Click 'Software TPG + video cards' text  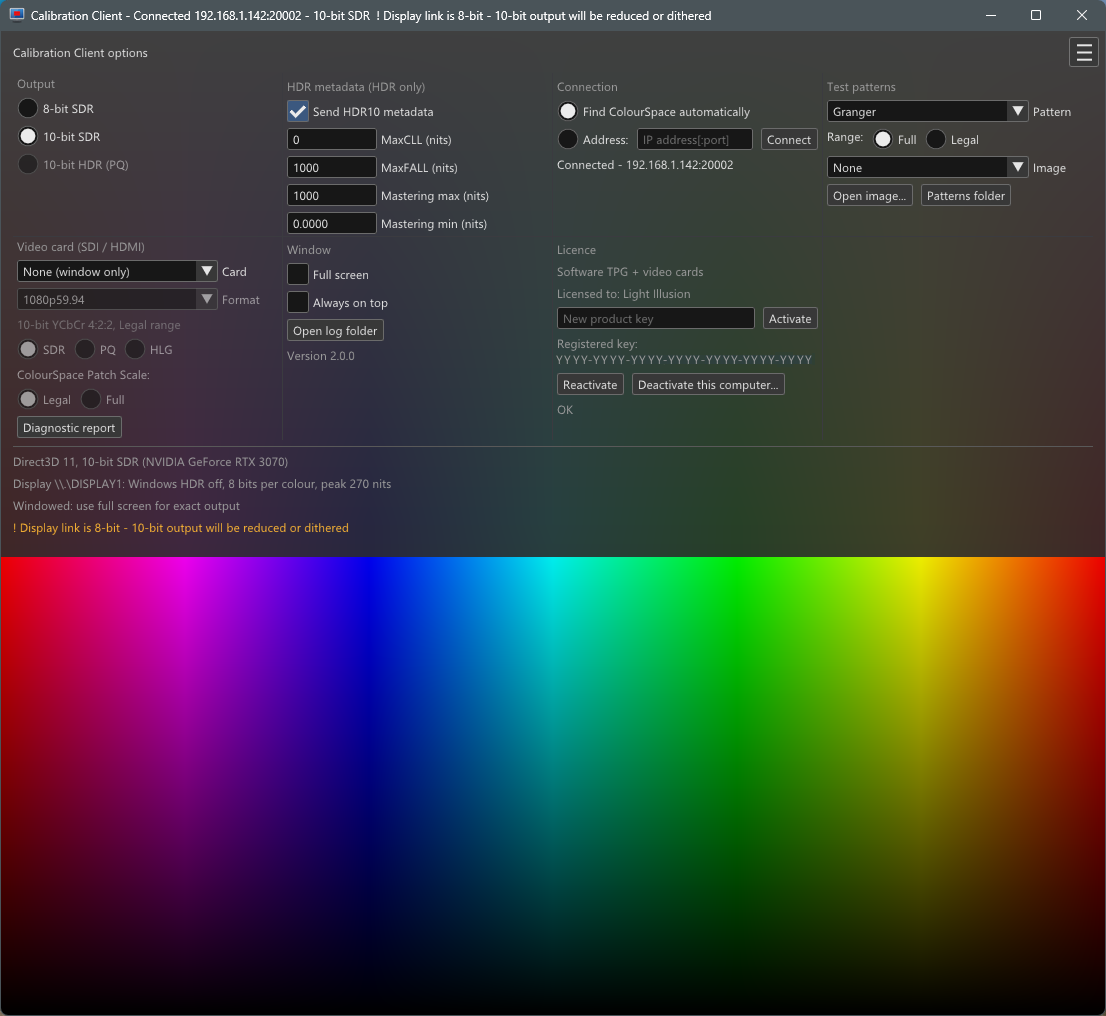point(630,272)
